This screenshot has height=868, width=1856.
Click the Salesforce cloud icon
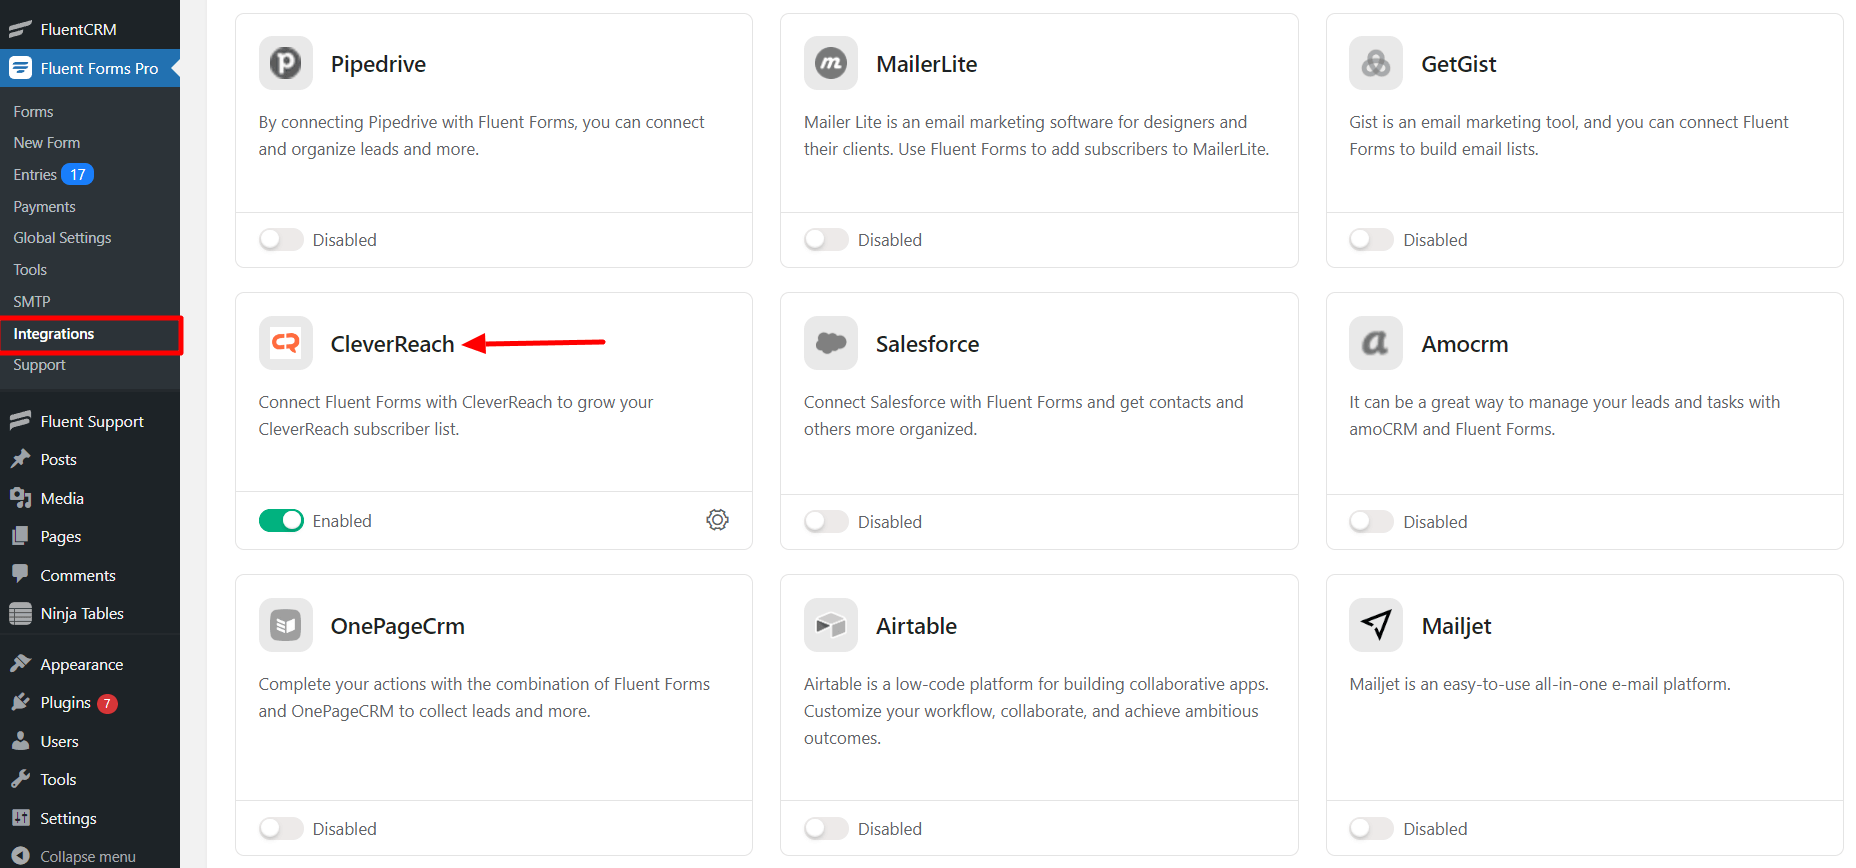point(831,344)
